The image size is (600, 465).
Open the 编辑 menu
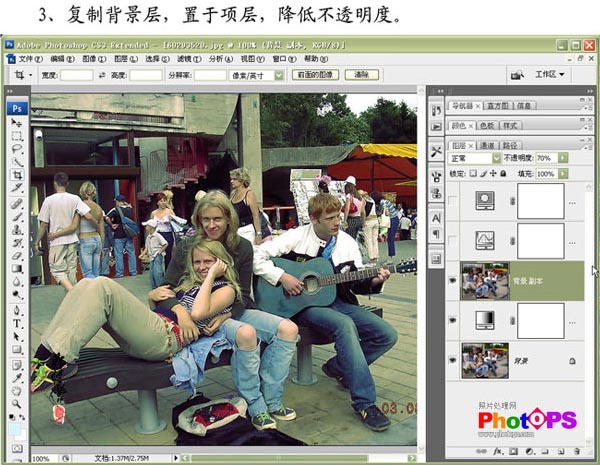[x=62, y=59]
